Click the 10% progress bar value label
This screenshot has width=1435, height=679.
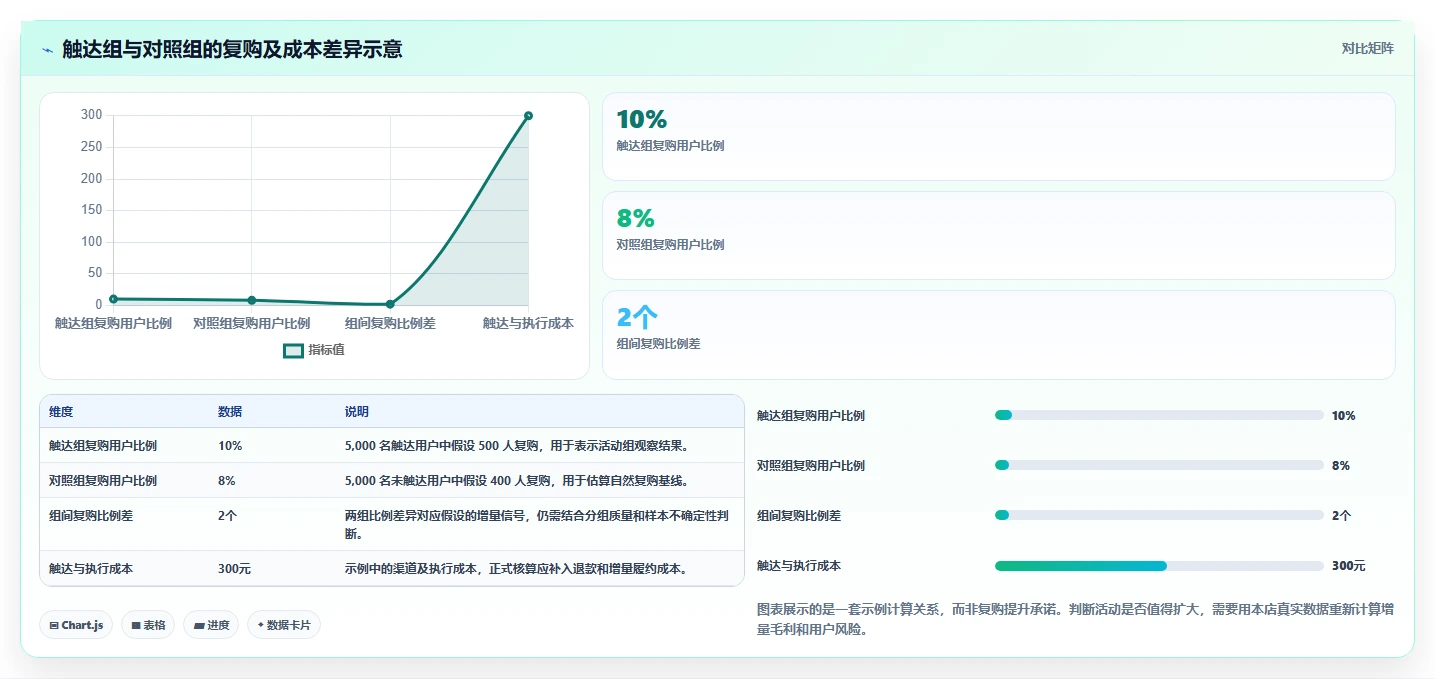1343,415
